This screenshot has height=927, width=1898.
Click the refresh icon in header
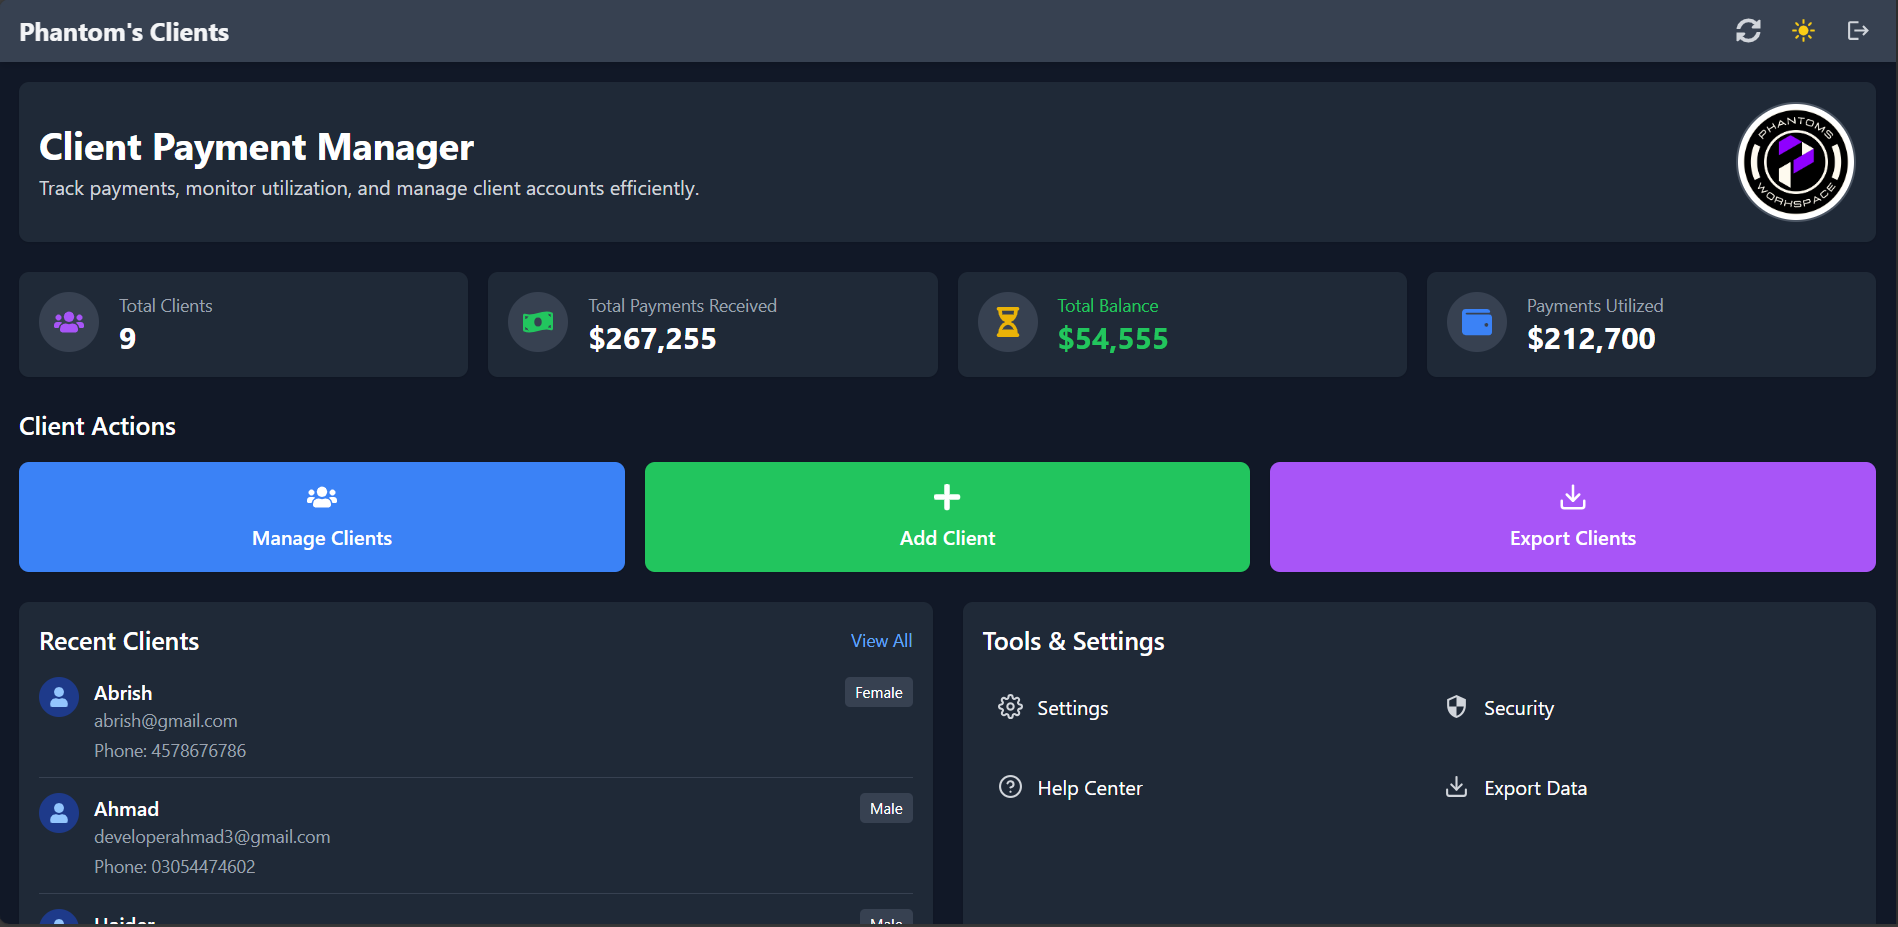click(1748, 31)
